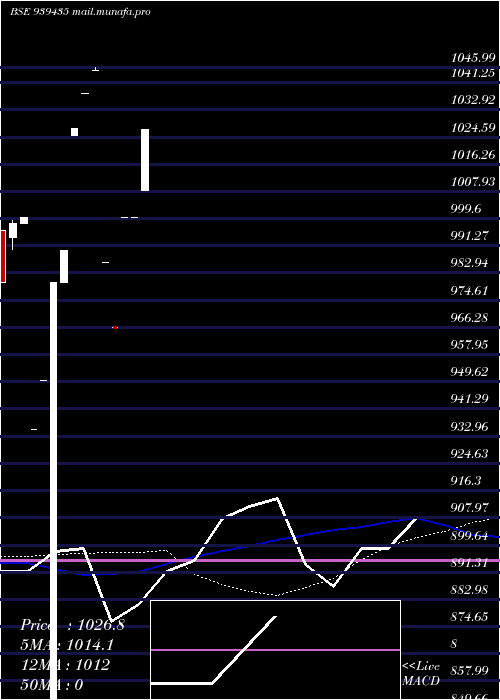Click the large red candle at left edge

(x=3, y=256)
